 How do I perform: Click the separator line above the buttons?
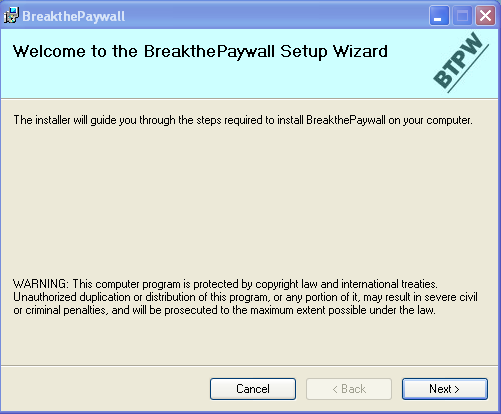click(x=249, y=365)
